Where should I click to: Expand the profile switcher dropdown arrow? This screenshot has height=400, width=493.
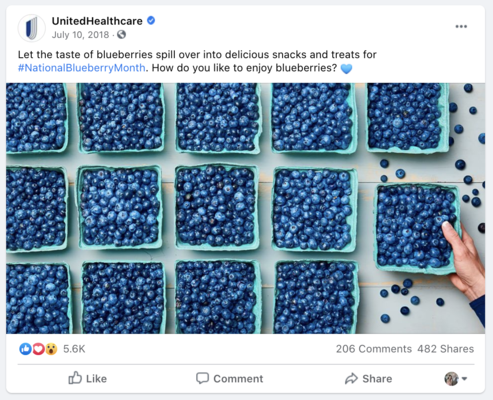pyautogui.click(x=464, y=379)
